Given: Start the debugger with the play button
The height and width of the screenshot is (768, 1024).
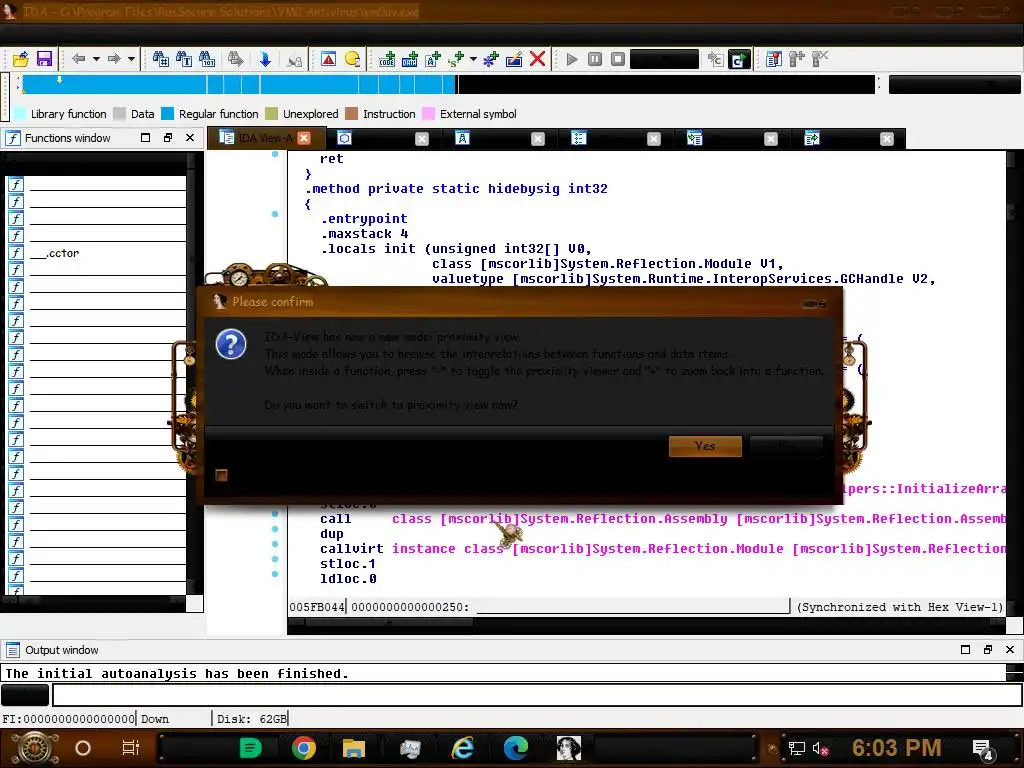Looking at the screenshot, I should (x=572, y=59).
